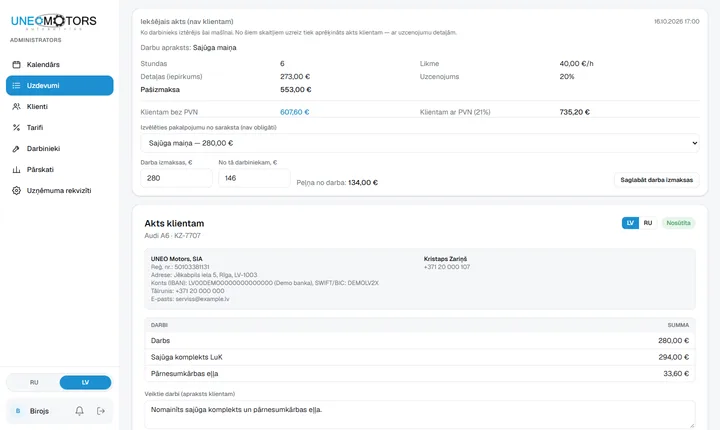
Task: Click the Uzdevumi list icon
Action: [17, 85]
